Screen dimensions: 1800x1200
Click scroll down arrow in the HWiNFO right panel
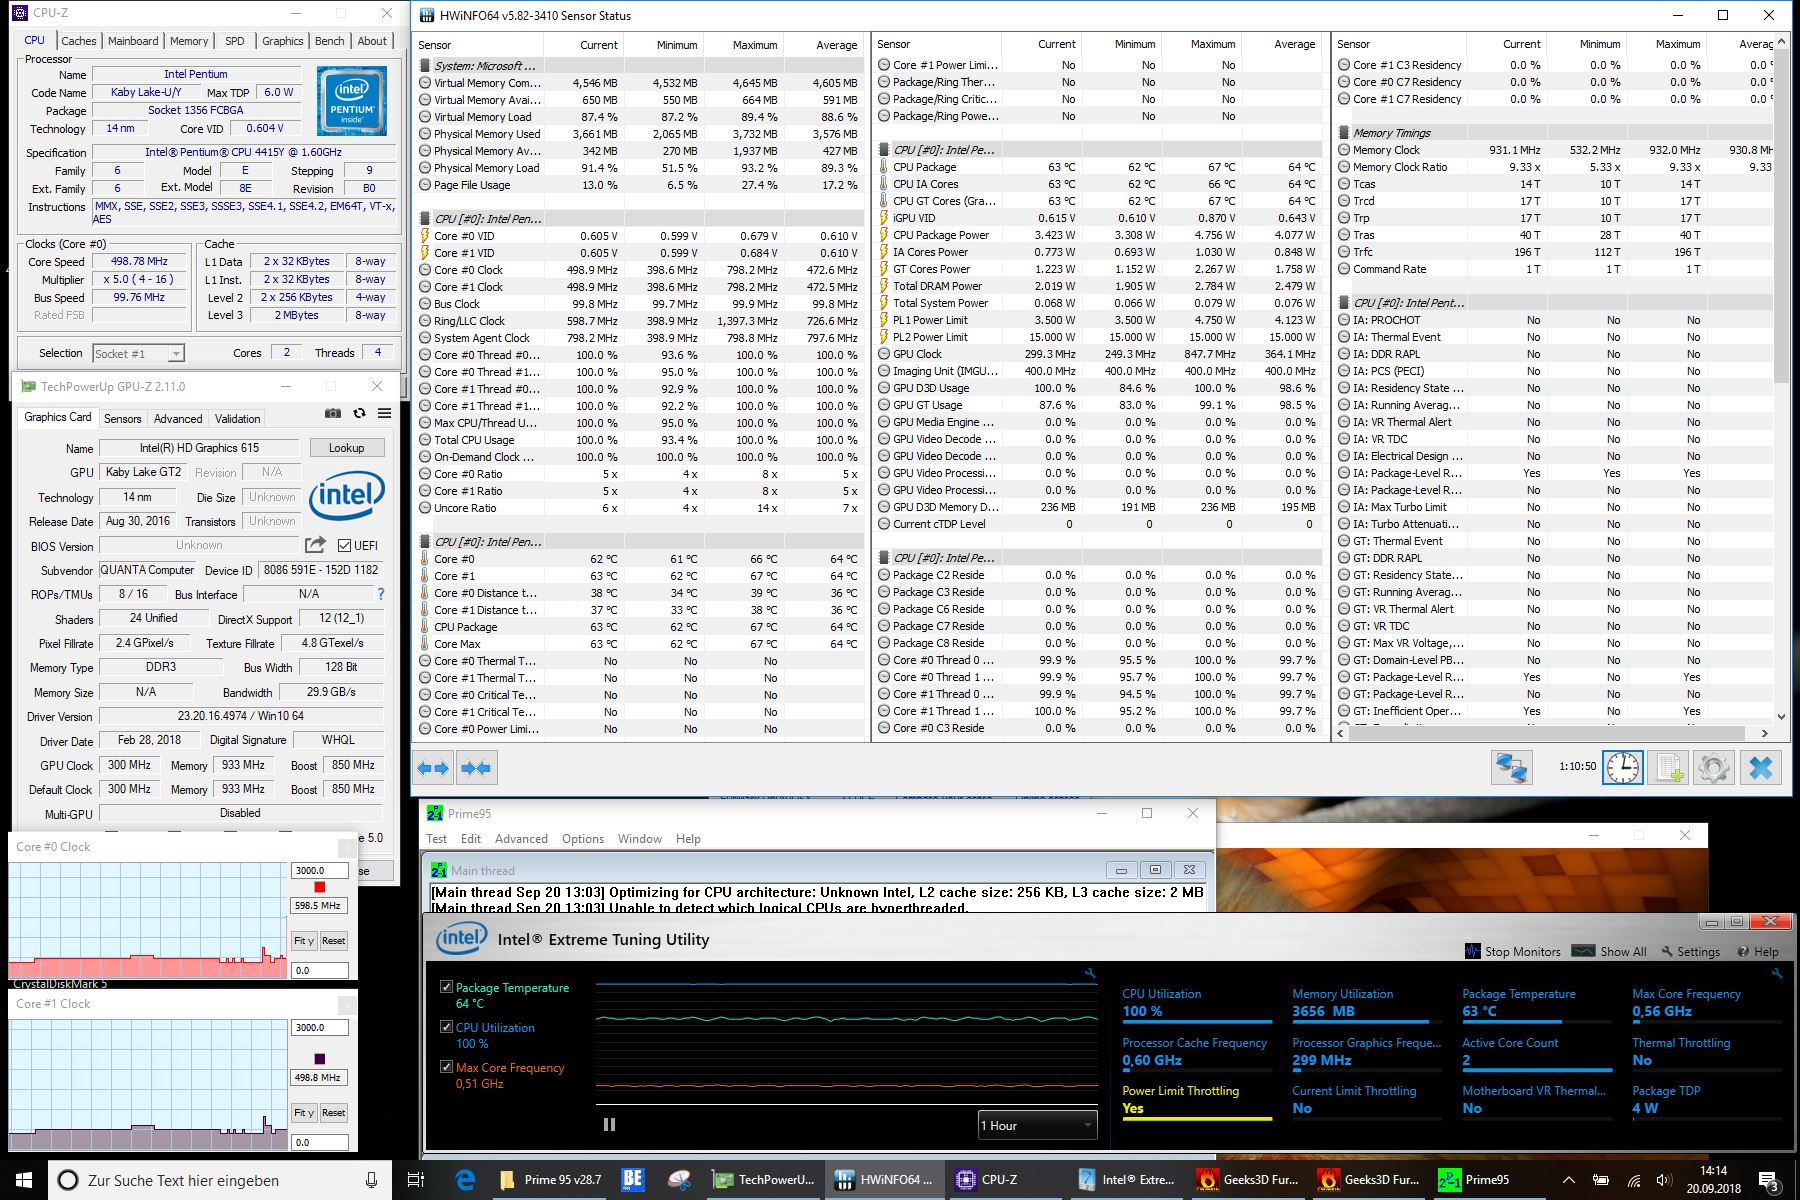1781,716
